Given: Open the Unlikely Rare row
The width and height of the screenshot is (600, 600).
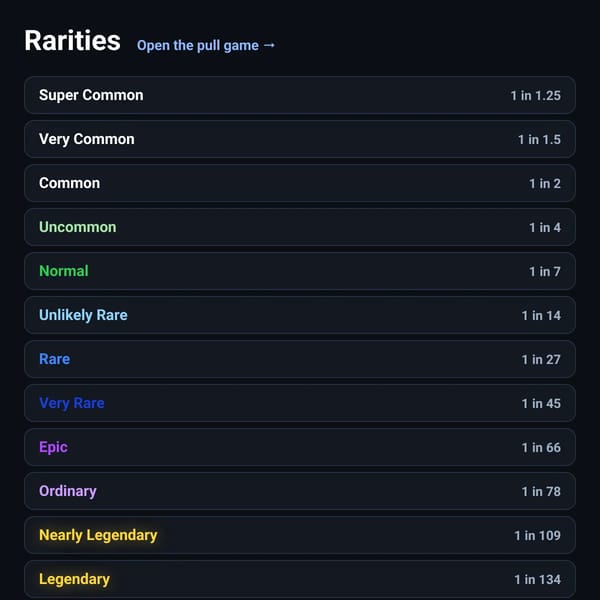Looking at the screenshot, I should (x=300, y=315).
